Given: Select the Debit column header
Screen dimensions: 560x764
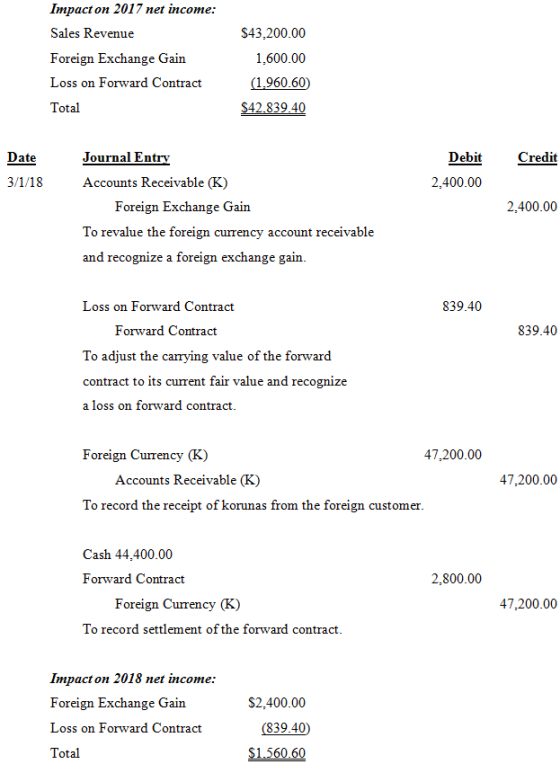Looking at the screenshot, I should click(x=465, y=157).
